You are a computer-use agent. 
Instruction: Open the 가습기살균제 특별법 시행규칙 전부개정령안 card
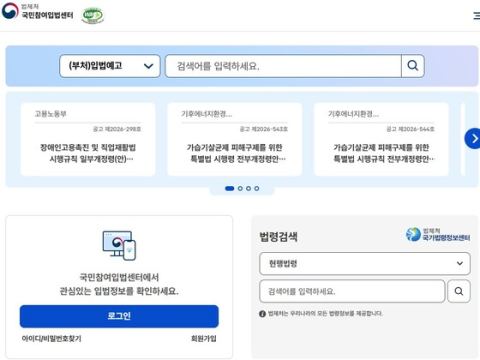pos(381,139)
